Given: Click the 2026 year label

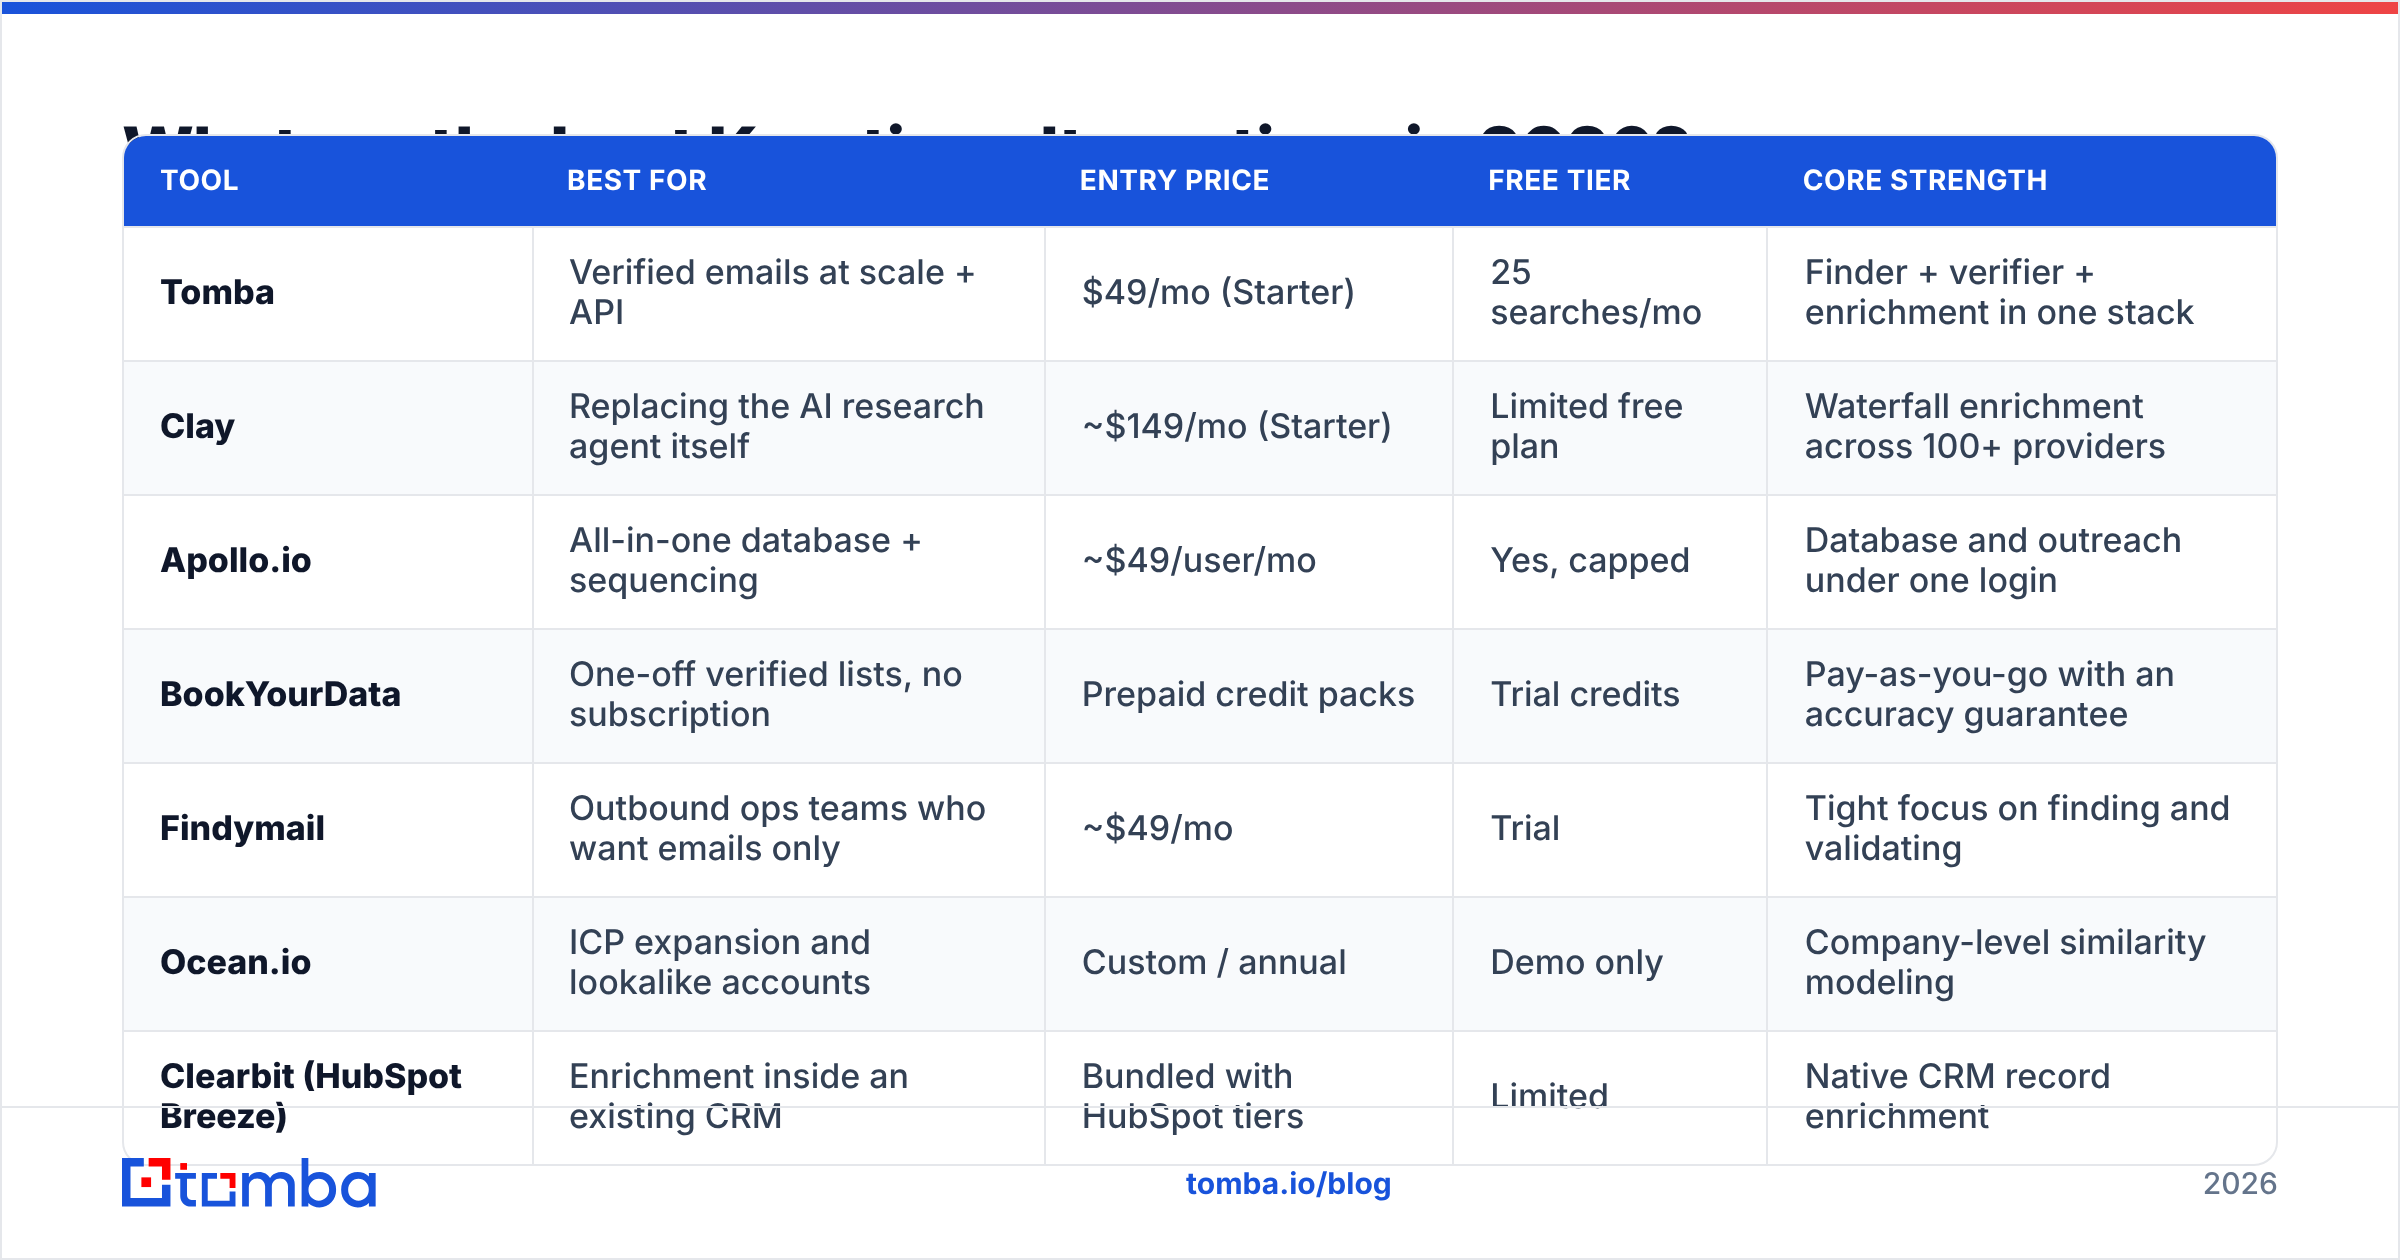Looking at the screenshot, I should point(2240,1184).
